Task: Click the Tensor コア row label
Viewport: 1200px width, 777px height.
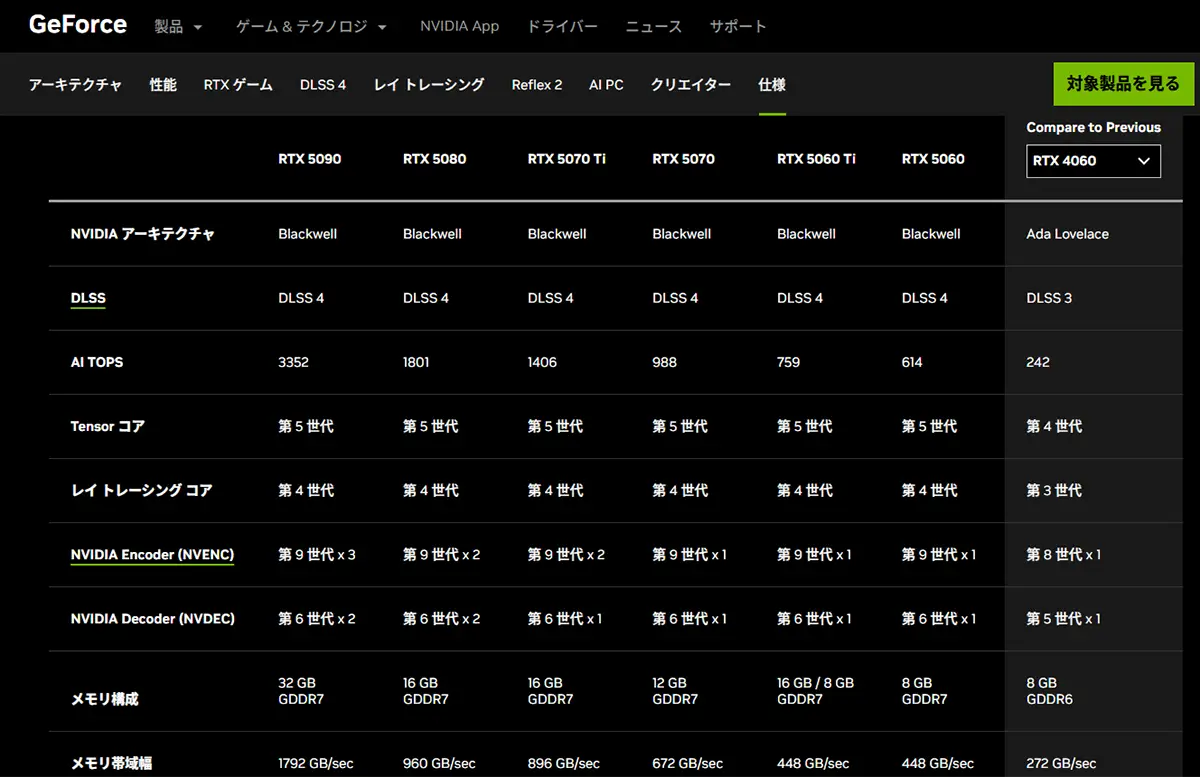Action: [x=108, y=426]
